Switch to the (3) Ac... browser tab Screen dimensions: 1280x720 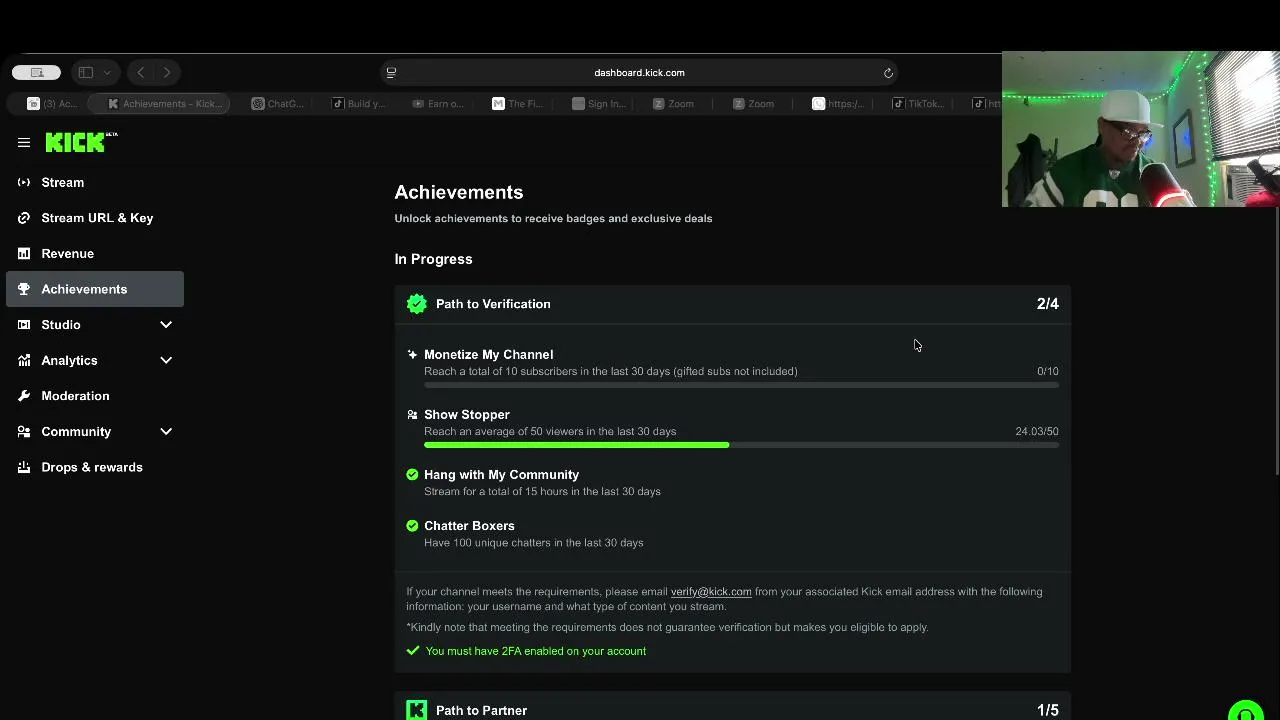53,104
